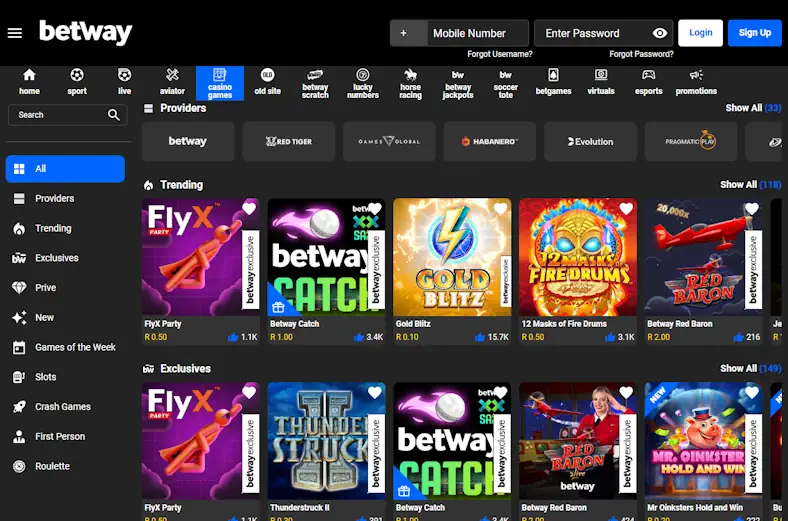Filter by Pragmatic Play provider
This screenshot has width=788, height=521.
pyautogui.click(x=691, y=142)
